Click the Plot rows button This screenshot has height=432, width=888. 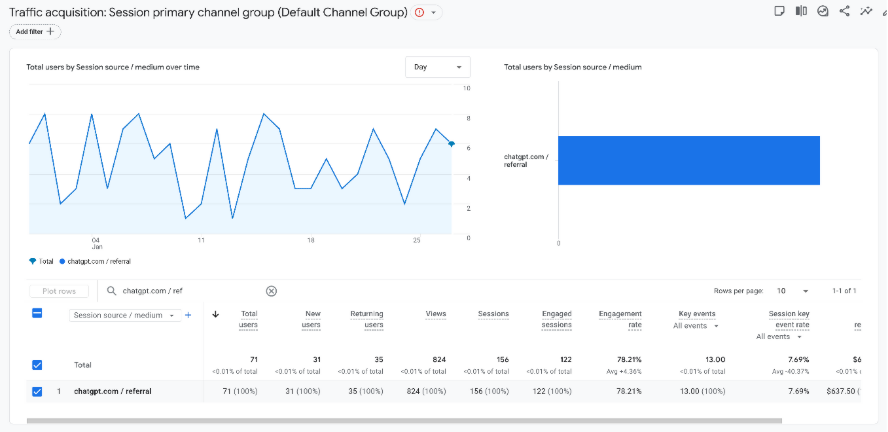coord(58,291)
